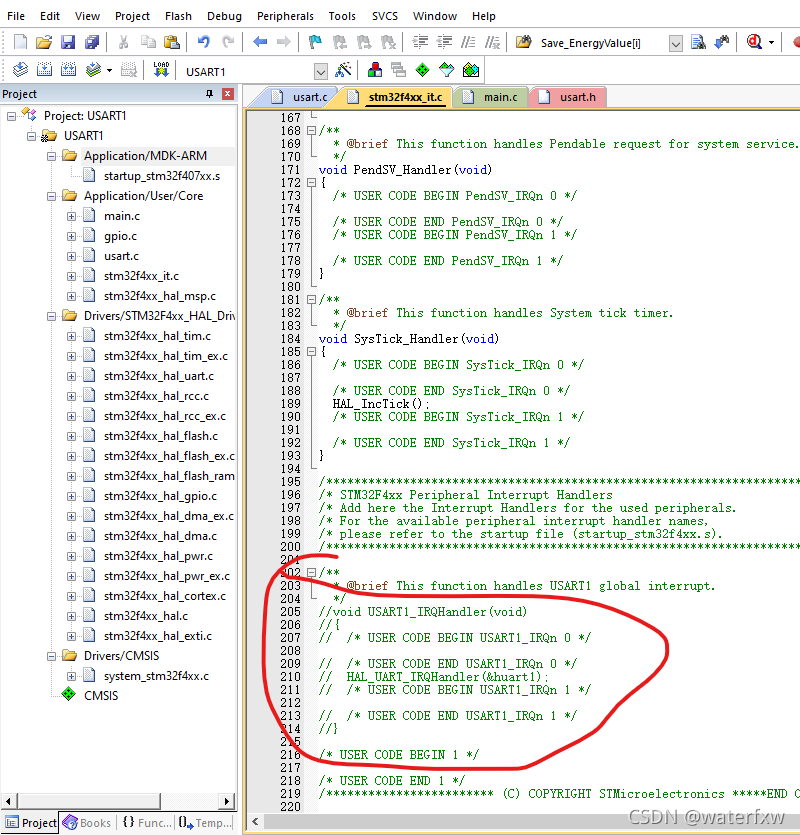
Task: Indent selected lines using indent icon
Action: pos(420,42)
